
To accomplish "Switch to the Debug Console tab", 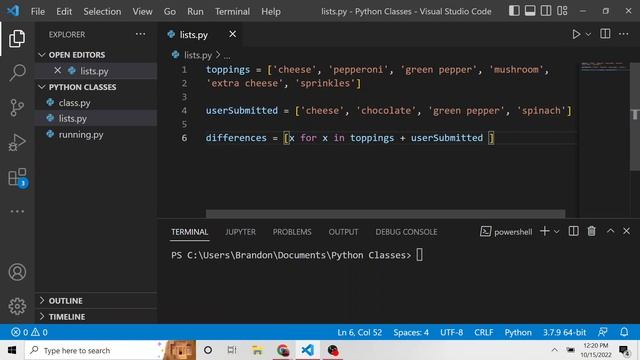I will point(406,232).
